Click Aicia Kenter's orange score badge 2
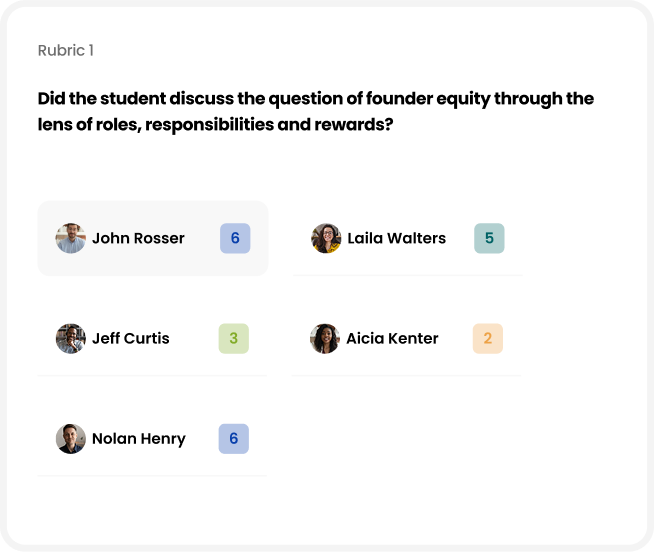This screenshot has width=654, height=552. [x=487, y=338]
